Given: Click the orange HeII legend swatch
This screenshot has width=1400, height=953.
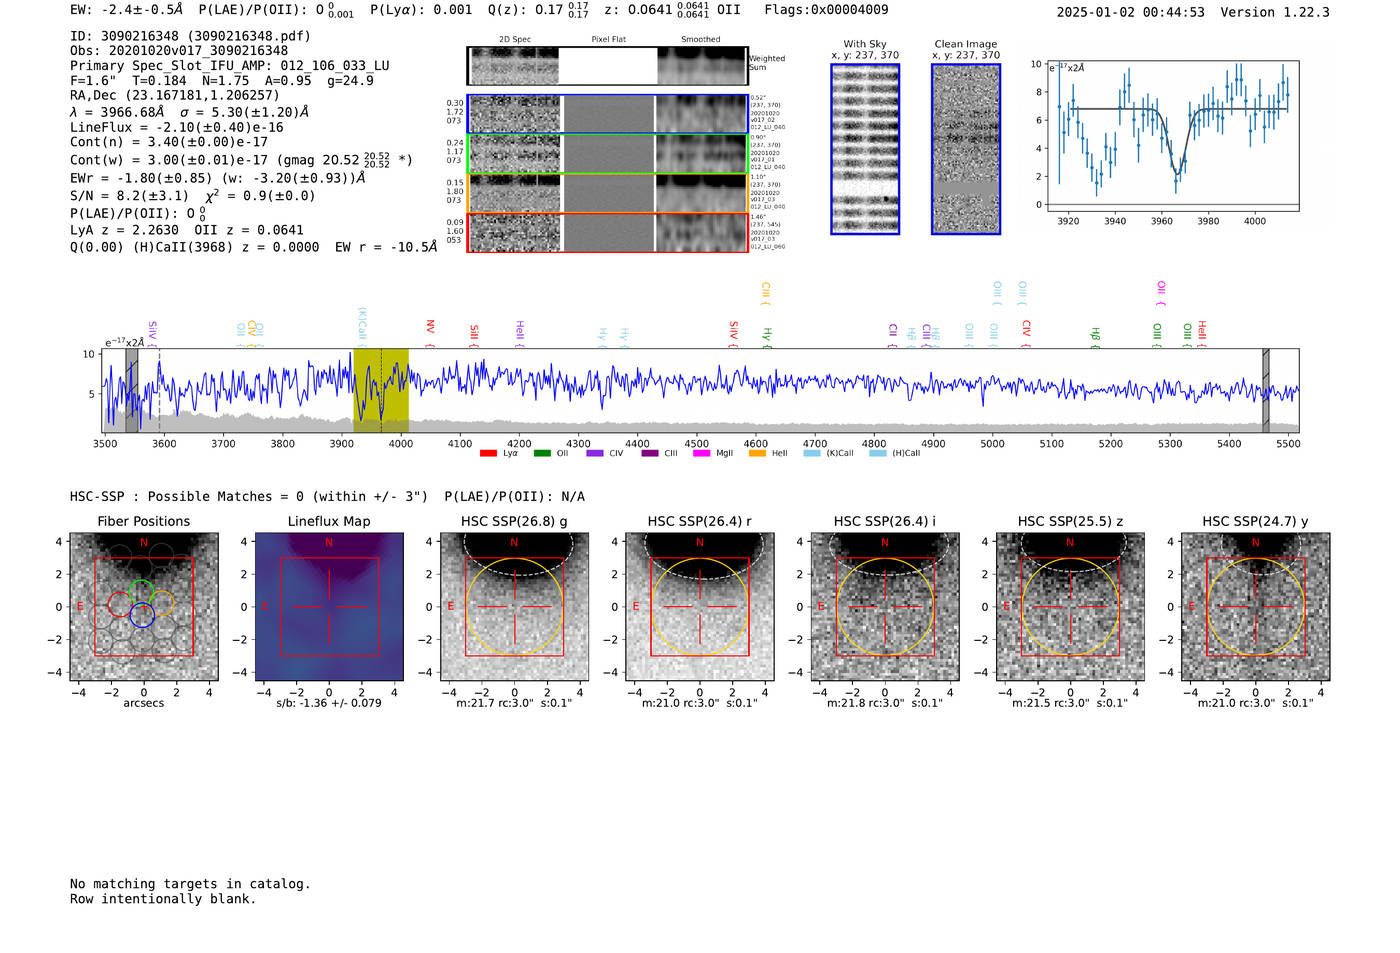Looking at the screenshot, I should pyautogui.click(x=757, y=453).
